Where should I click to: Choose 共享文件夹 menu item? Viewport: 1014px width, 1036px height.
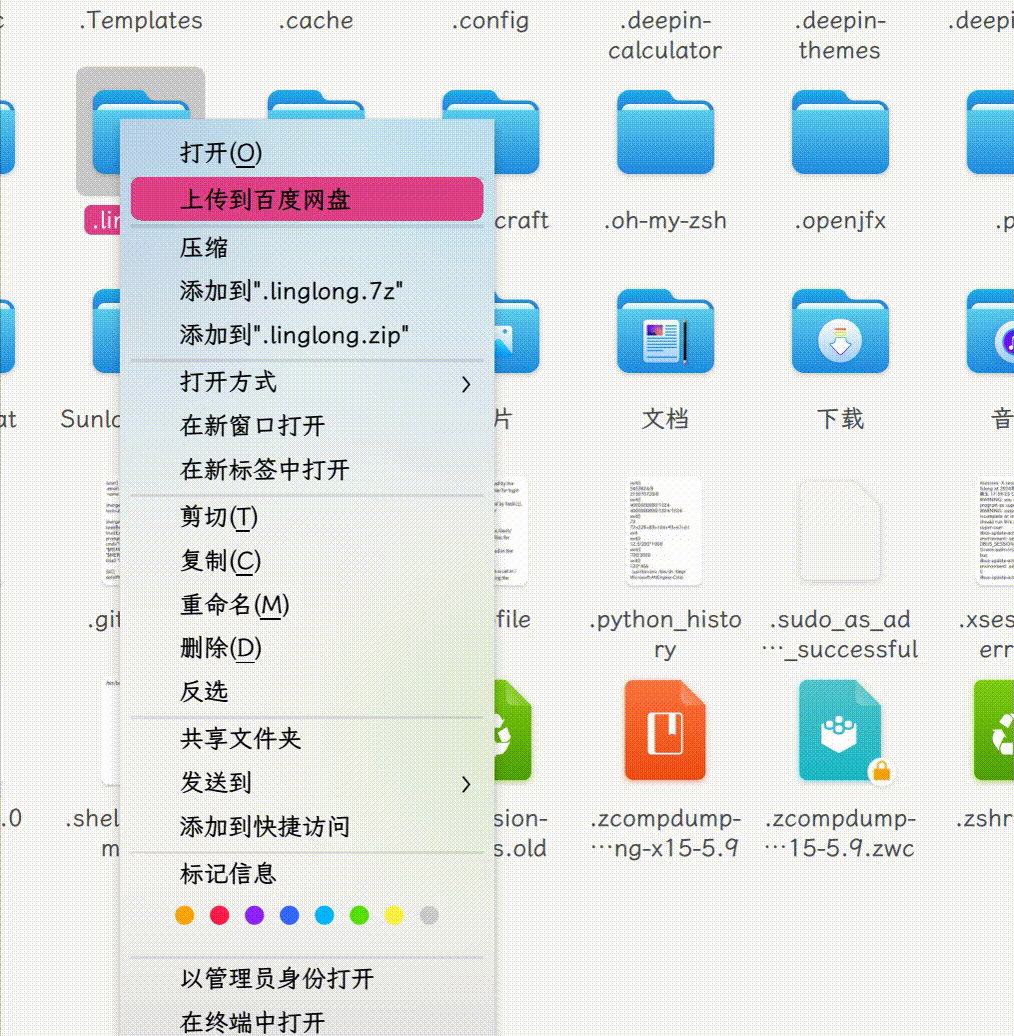307,739
